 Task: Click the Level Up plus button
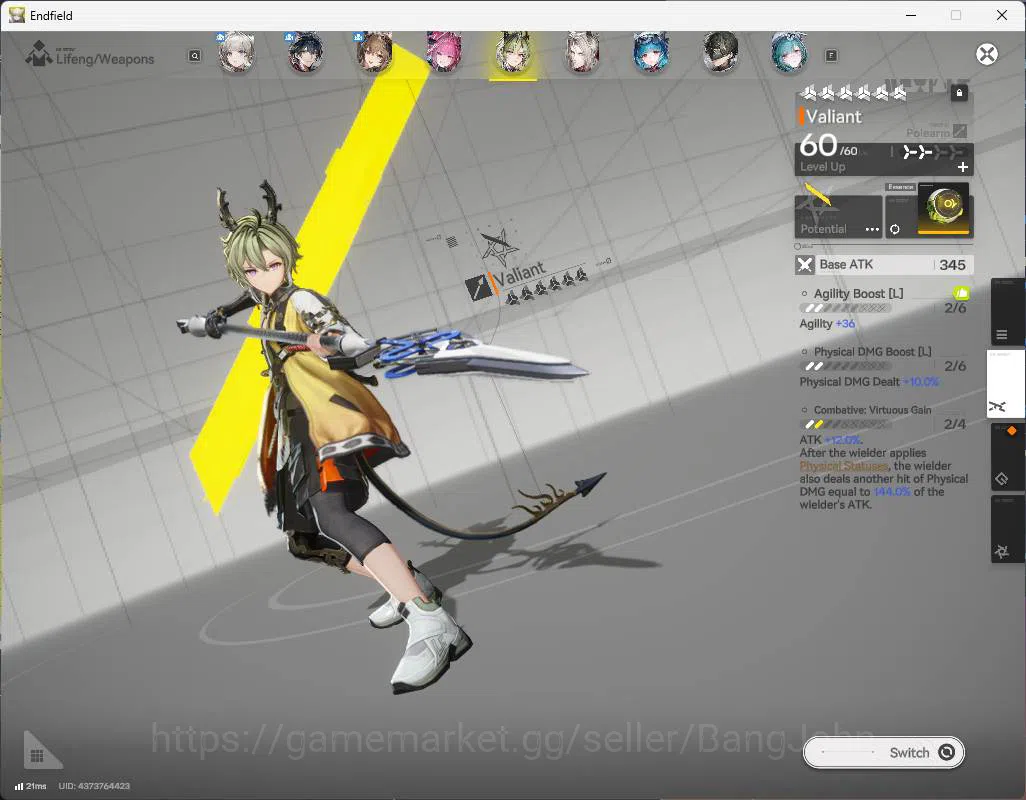(963, 167)
